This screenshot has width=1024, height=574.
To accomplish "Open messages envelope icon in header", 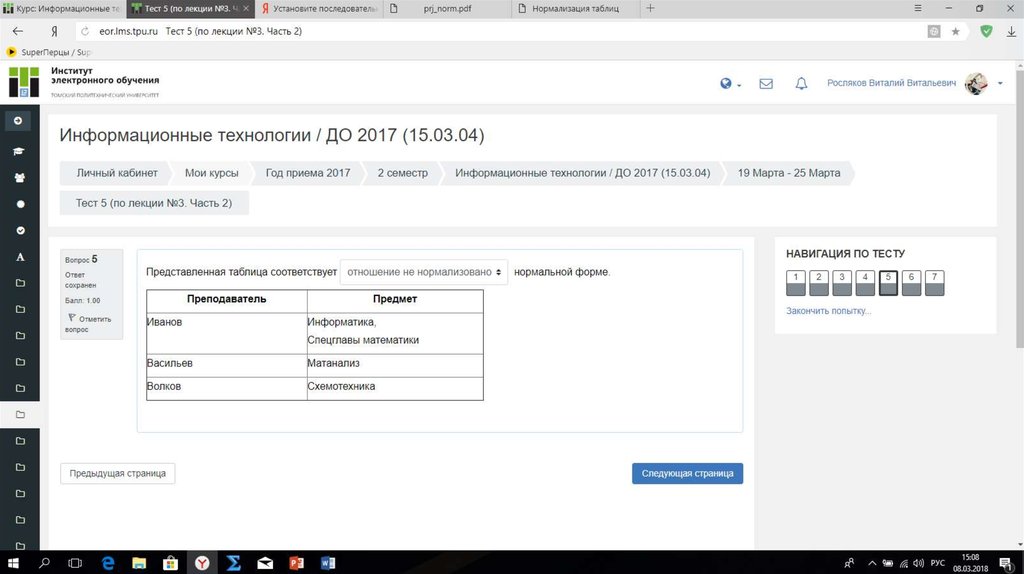I will pos(766,84).
